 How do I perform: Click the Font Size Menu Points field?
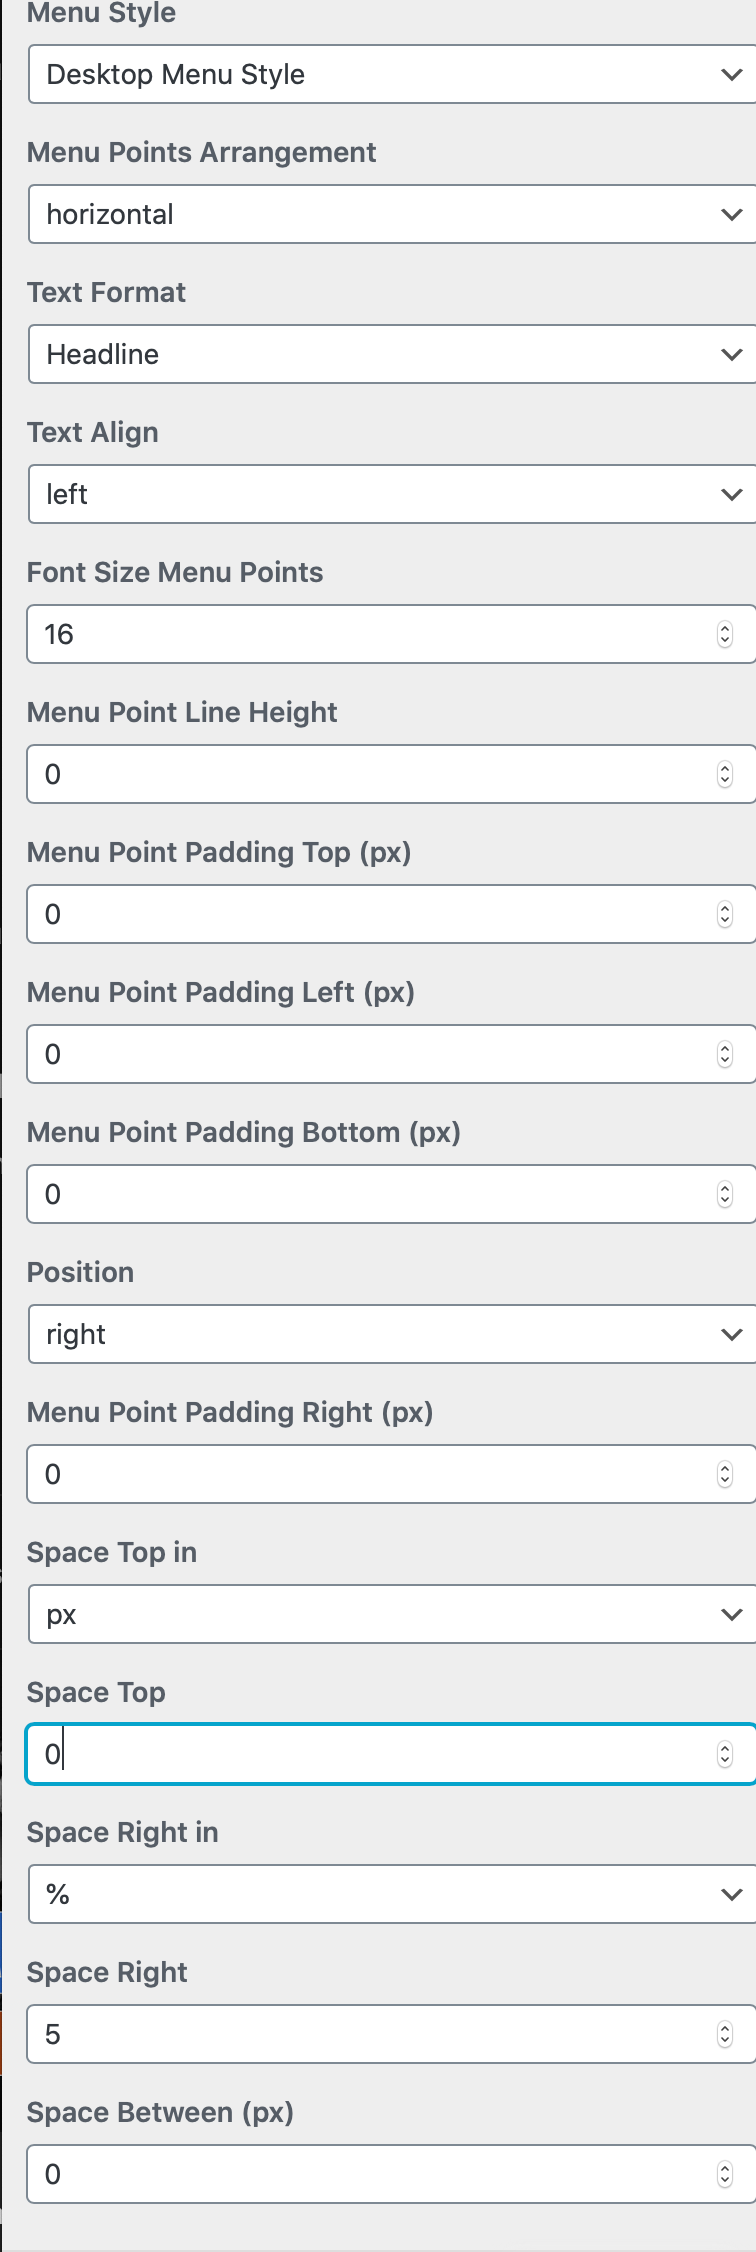(x=370, y=634)
